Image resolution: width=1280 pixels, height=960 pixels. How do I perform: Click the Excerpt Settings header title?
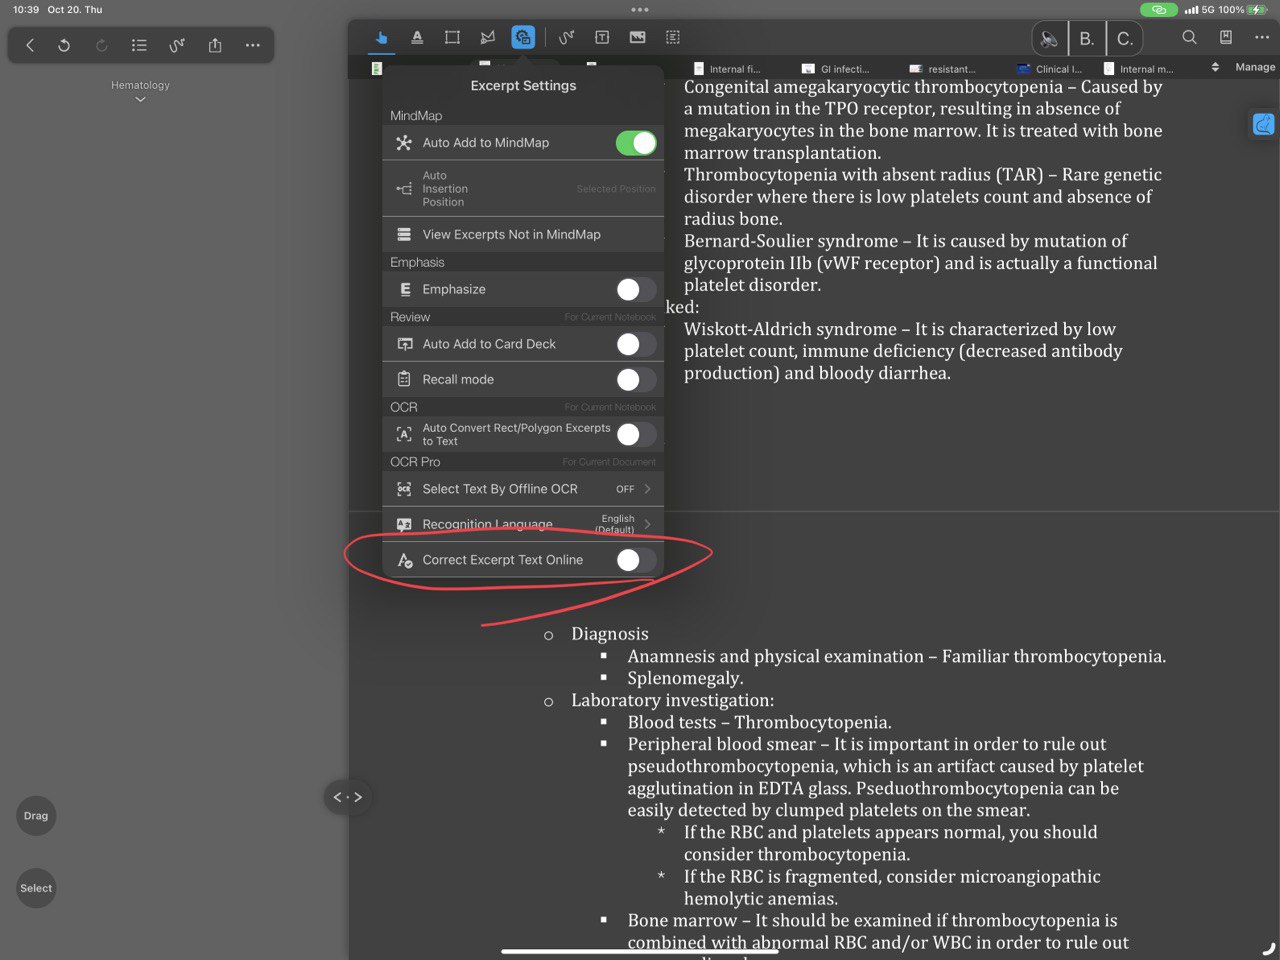(523, 86)
